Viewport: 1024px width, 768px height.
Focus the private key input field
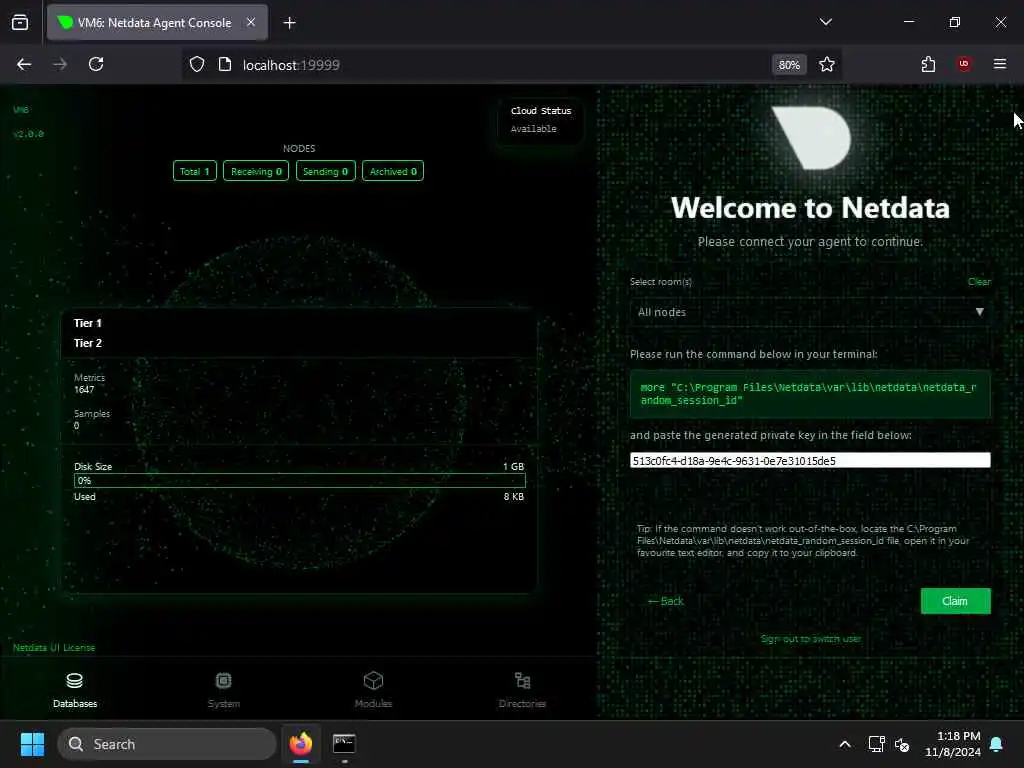[810, 460]
